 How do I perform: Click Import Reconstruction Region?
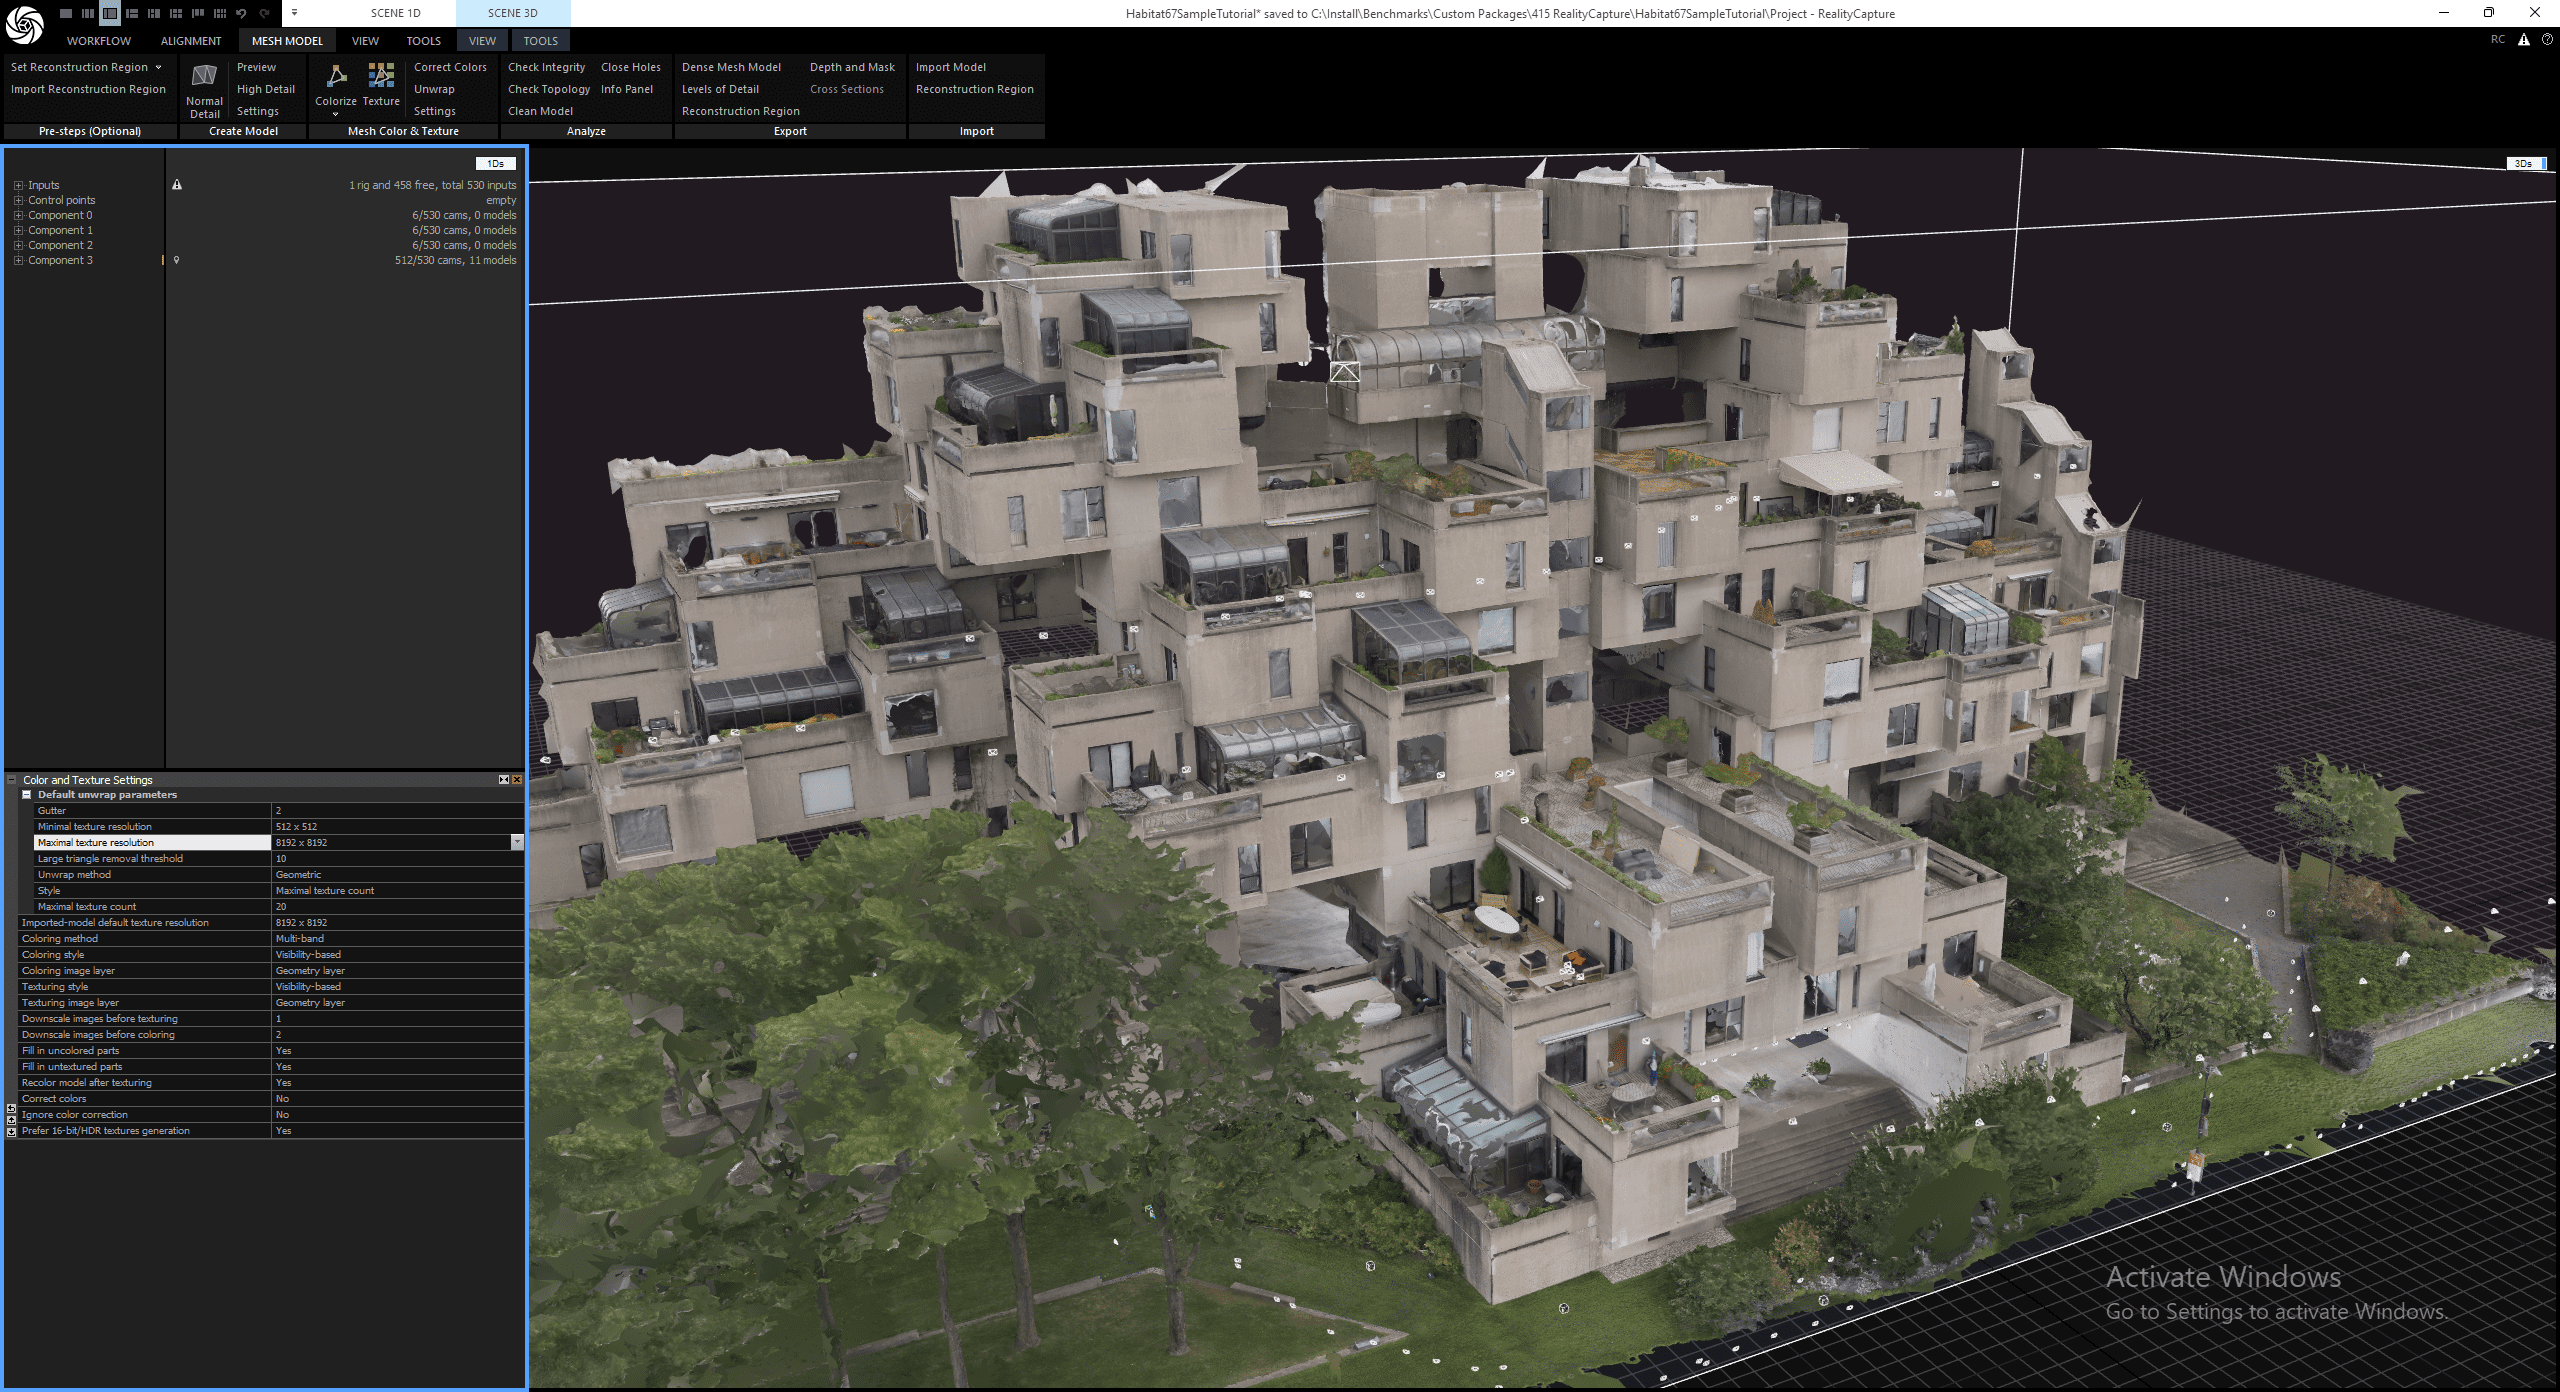coord(89,88)
